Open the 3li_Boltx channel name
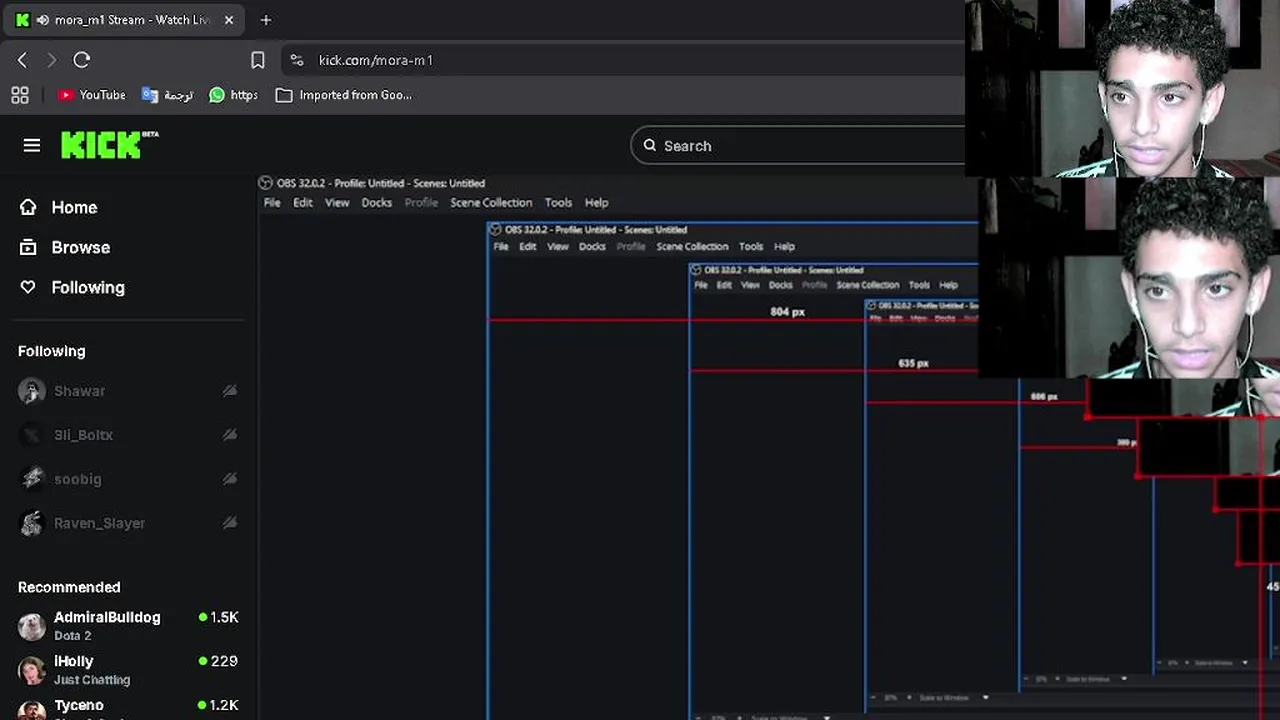Viewport: 1280px width, 720px height. (83, 435)
